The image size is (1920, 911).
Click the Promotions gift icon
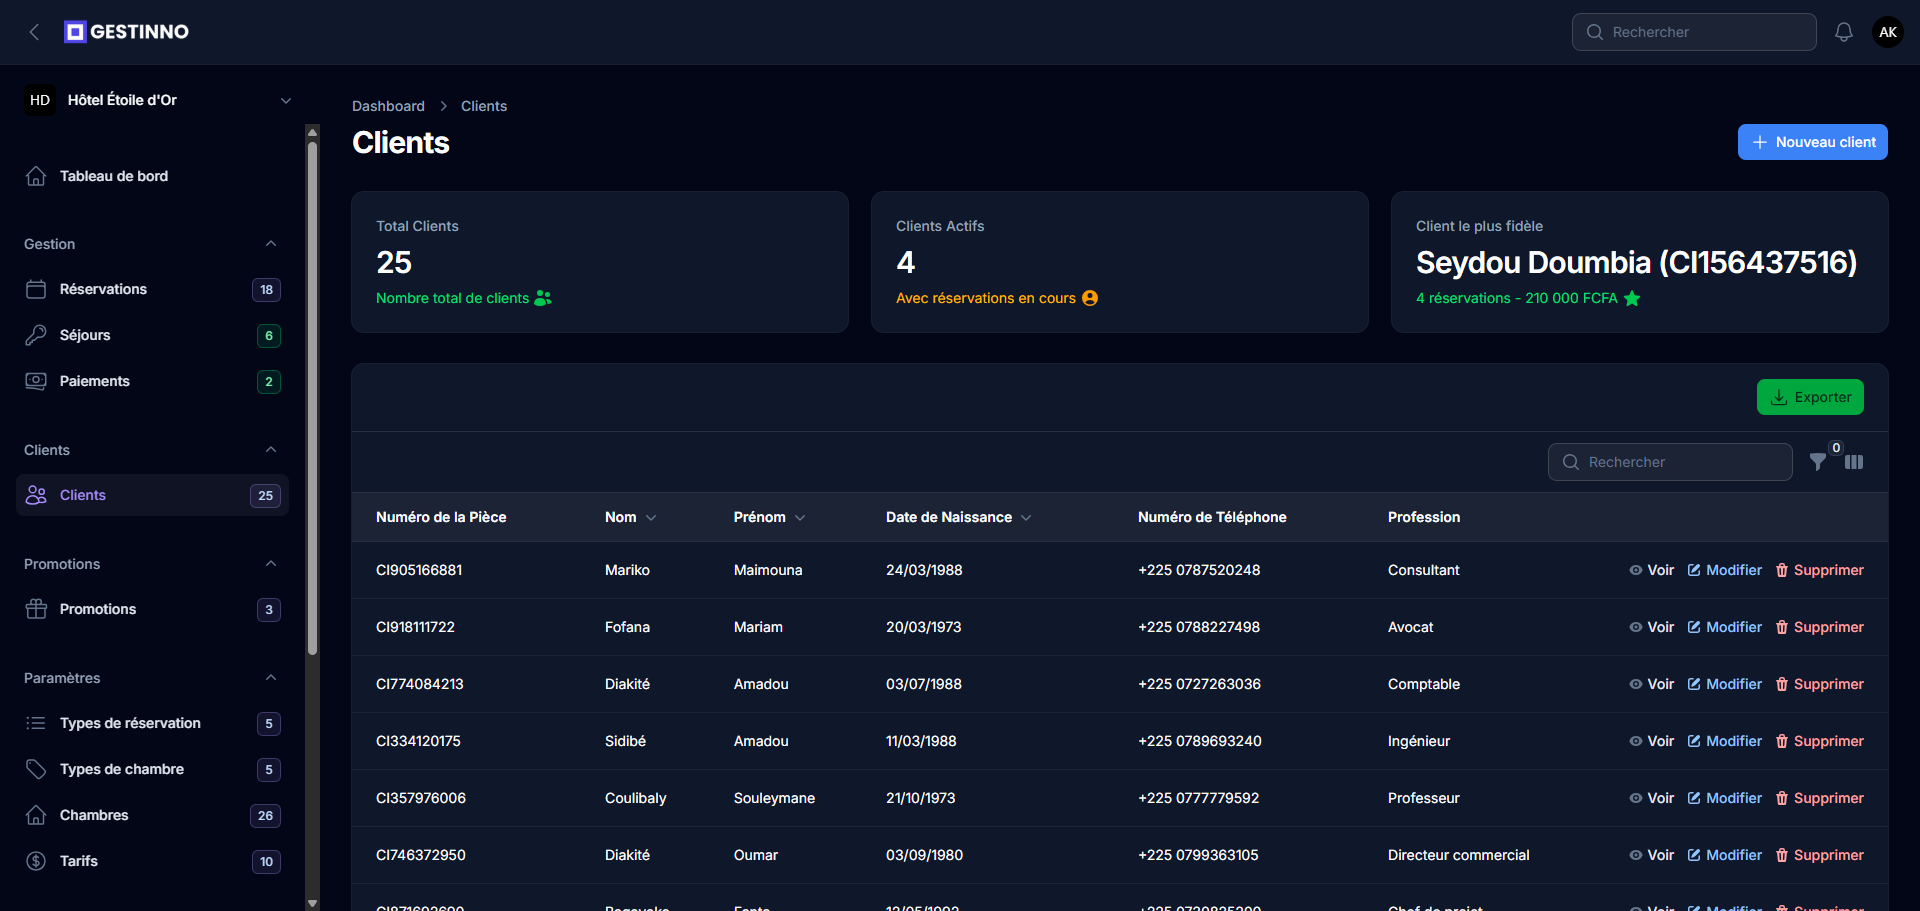36,609
